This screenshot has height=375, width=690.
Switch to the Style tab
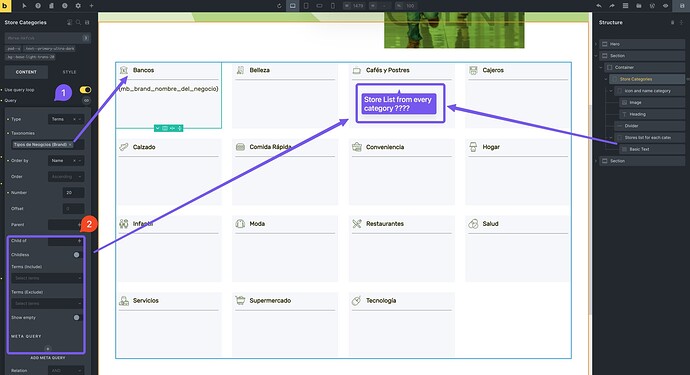pyautogui.click(x=69, y=72)
